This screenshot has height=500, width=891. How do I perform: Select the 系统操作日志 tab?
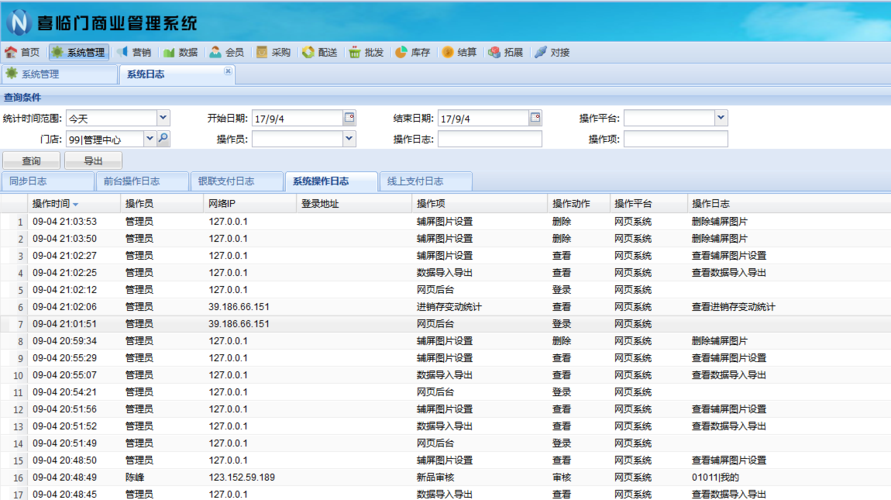pos(331,181)
